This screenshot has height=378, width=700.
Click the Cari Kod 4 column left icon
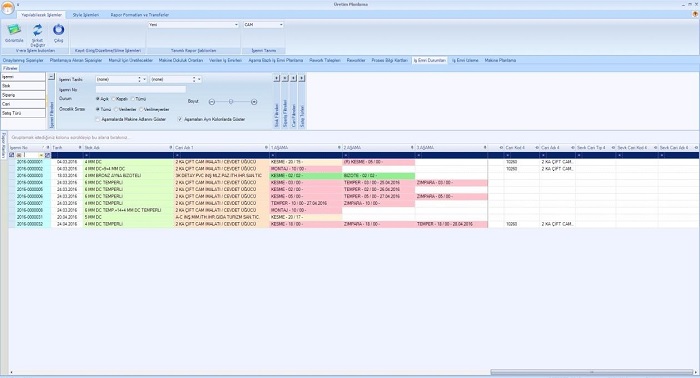[501, 148]
